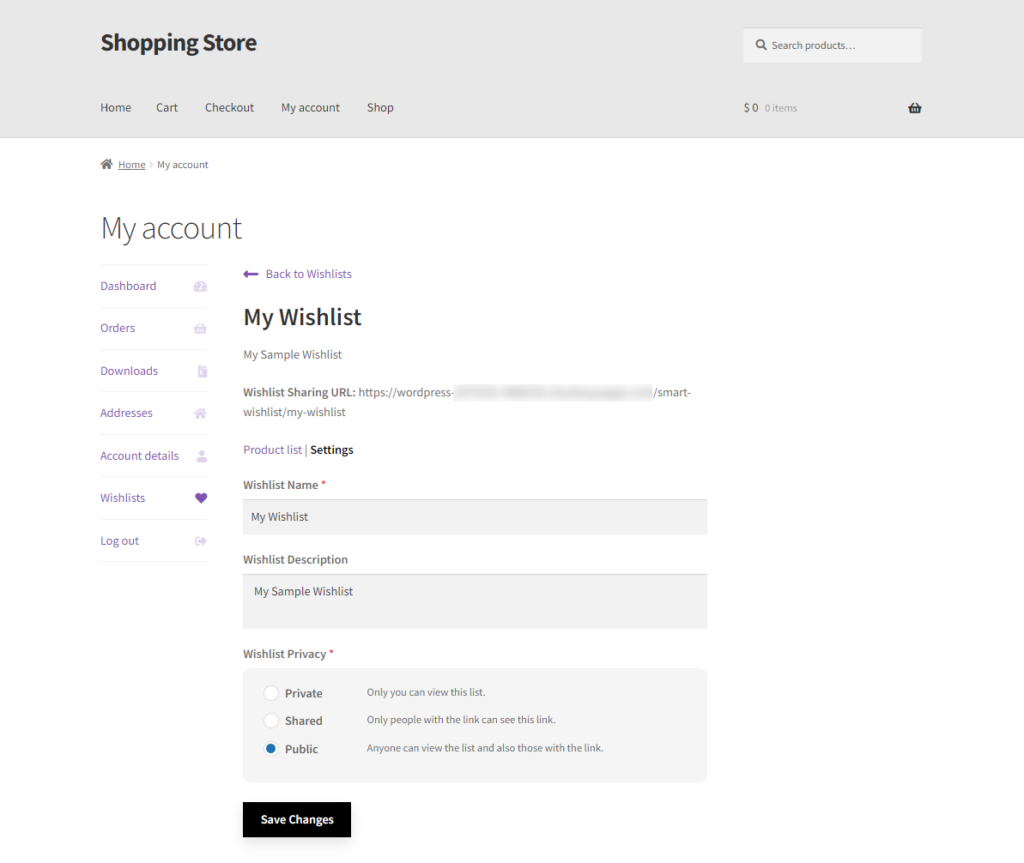1024x863 pixels.
Task: Open Shop in the top navigation
Action: (380, 108)
